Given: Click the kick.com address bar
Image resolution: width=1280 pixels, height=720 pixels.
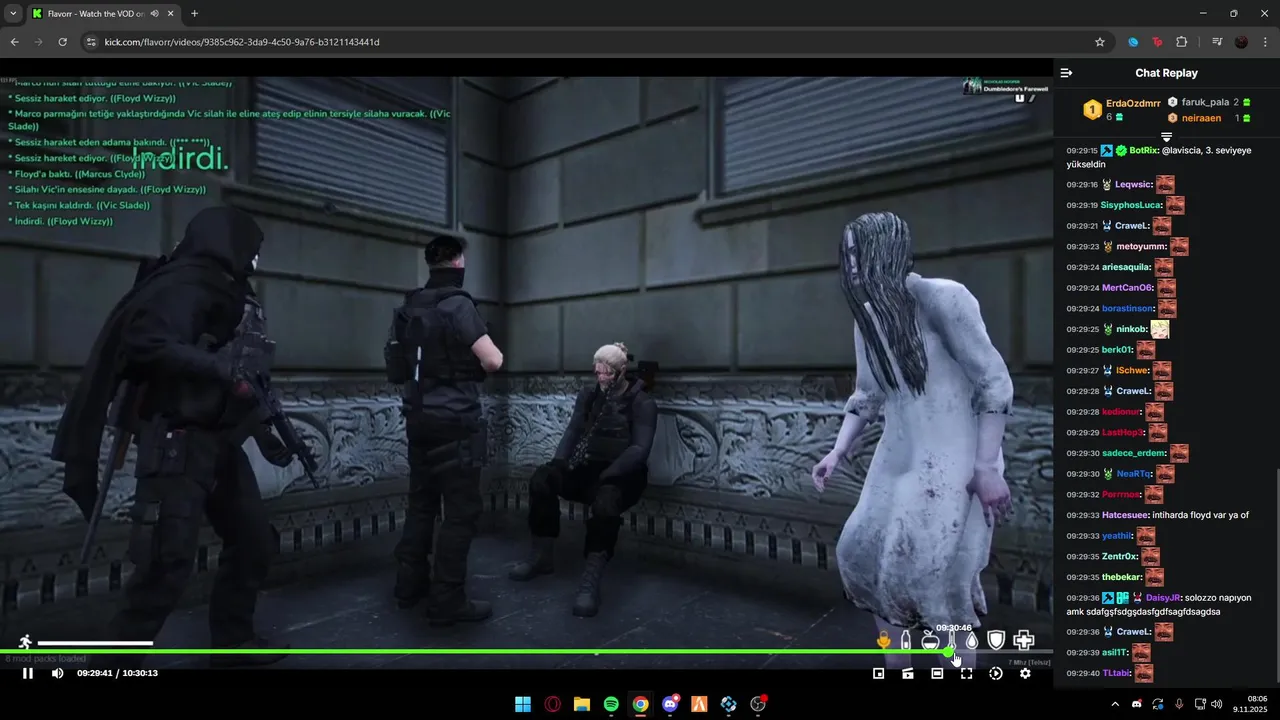Looking at the screenshot, I should tap(595, 42).
